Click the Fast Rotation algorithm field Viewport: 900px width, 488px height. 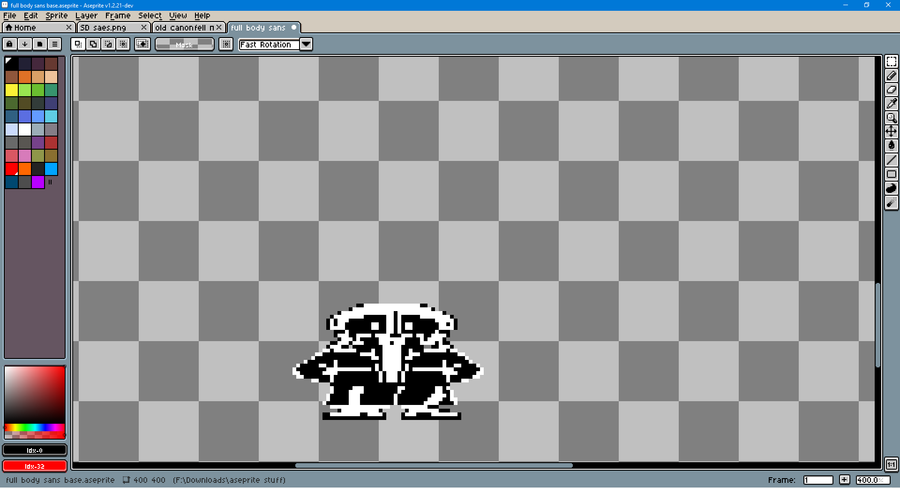pyautogui.click(x=269, y=44)
